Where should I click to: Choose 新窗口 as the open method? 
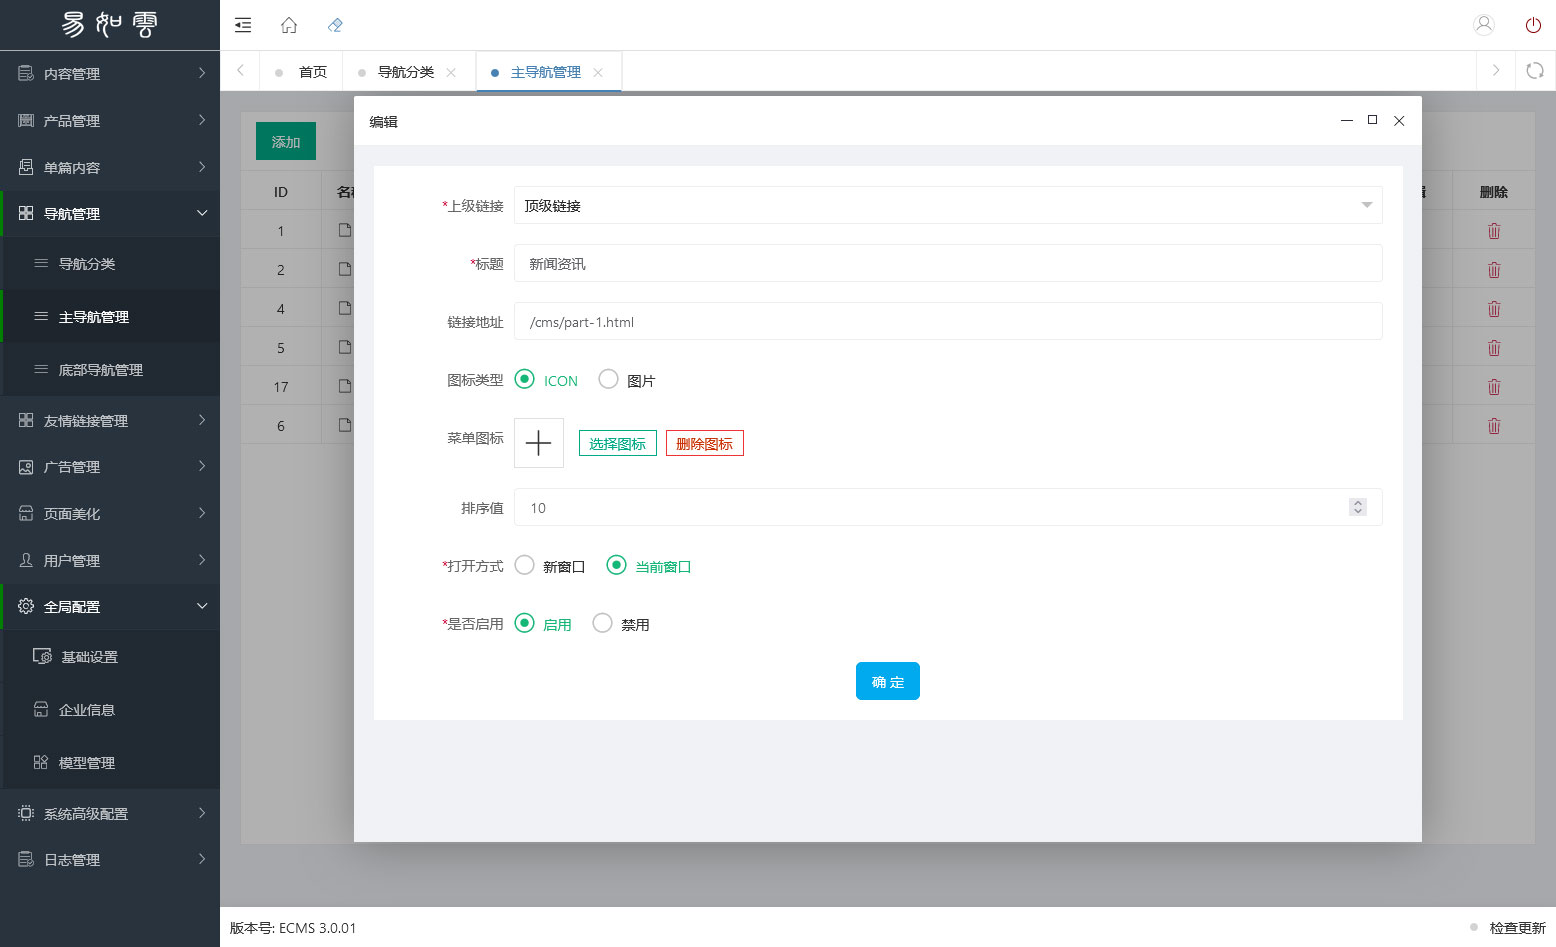525,565
